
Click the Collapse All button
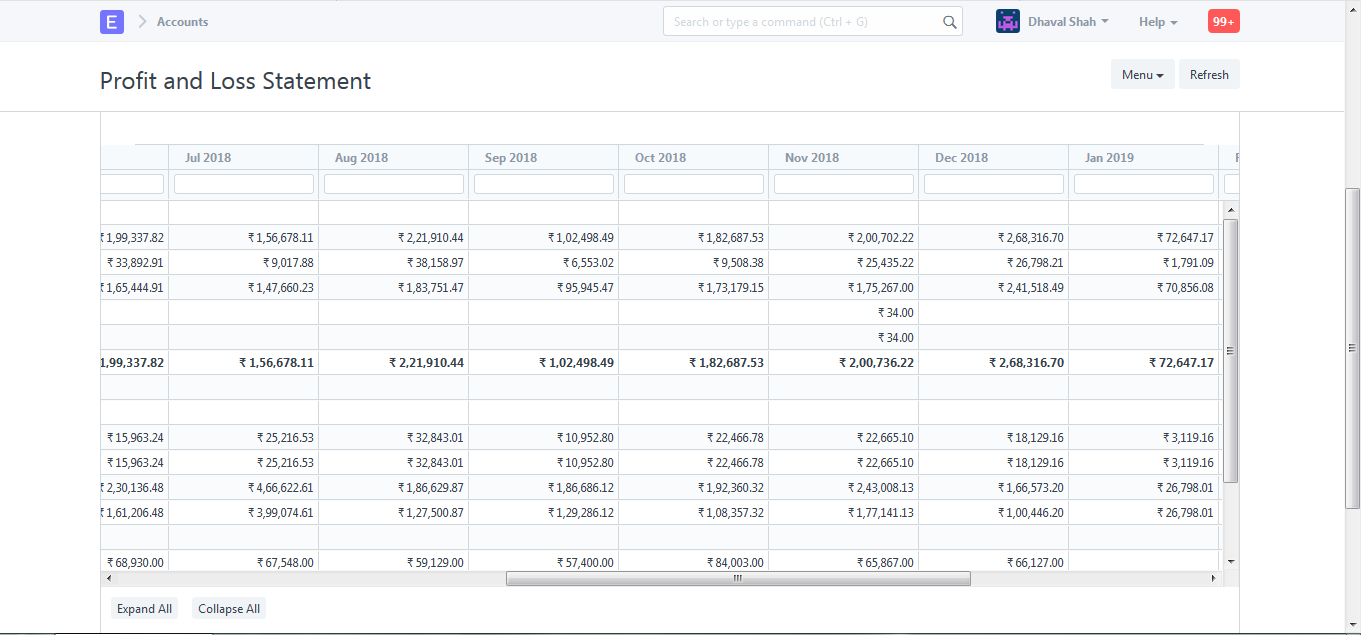point(229,609)
